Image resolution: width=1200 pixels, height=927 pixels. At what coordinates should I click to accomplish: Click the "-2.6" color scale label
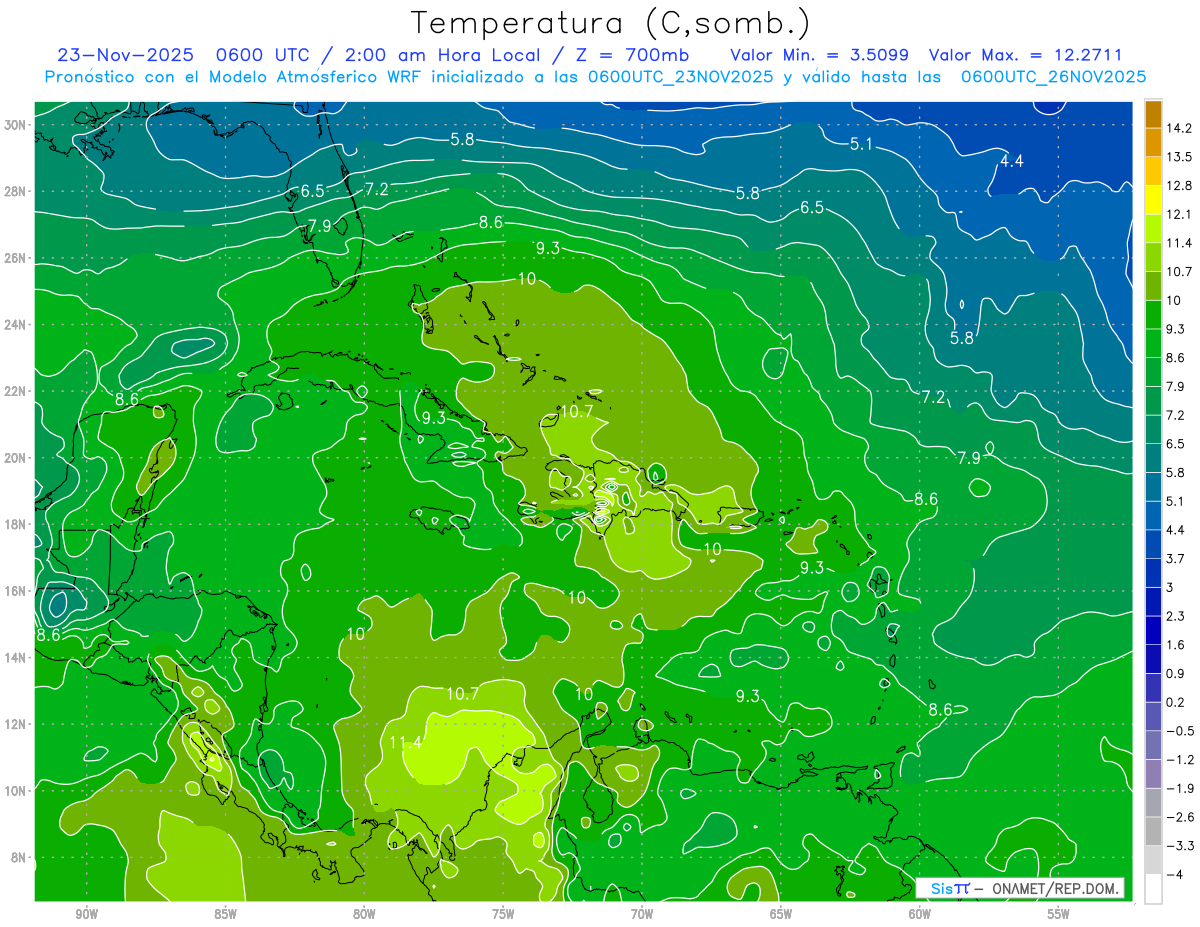coord(1180,816)
